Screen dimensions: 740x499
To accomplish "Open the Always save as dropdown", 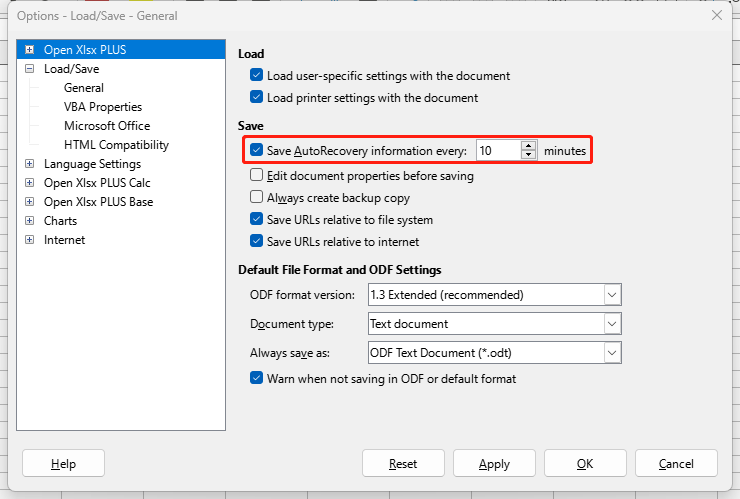I will coord(612,353).
